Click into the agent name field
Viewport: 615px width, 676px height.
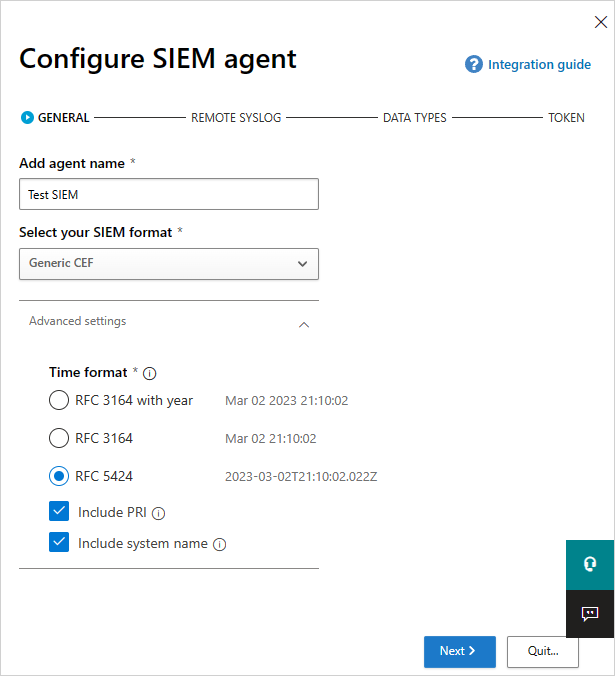tap(169, 195)
